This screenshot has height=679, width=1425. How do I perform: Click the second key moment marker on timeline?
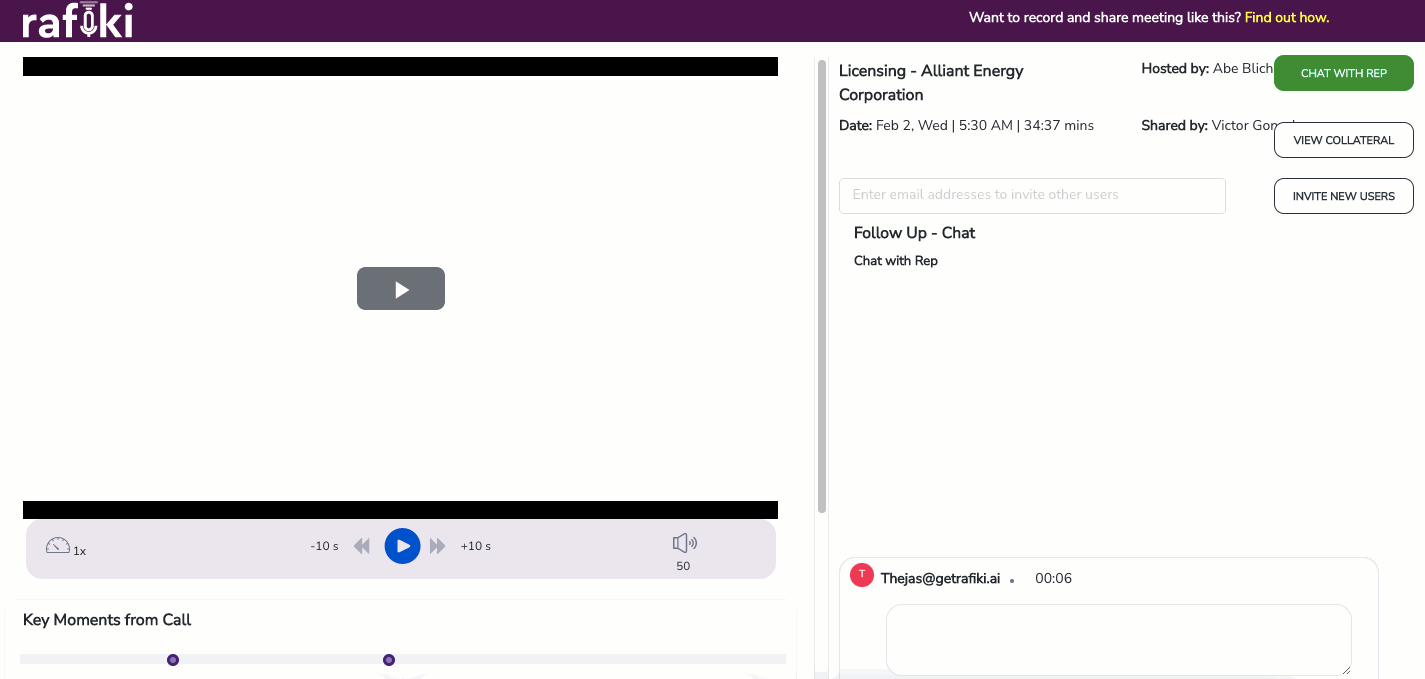tap(389, 660)
